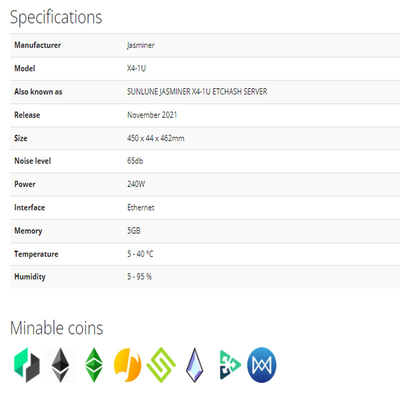Click the power value '240W'
The image size is (400, 400).
point(136,184)
